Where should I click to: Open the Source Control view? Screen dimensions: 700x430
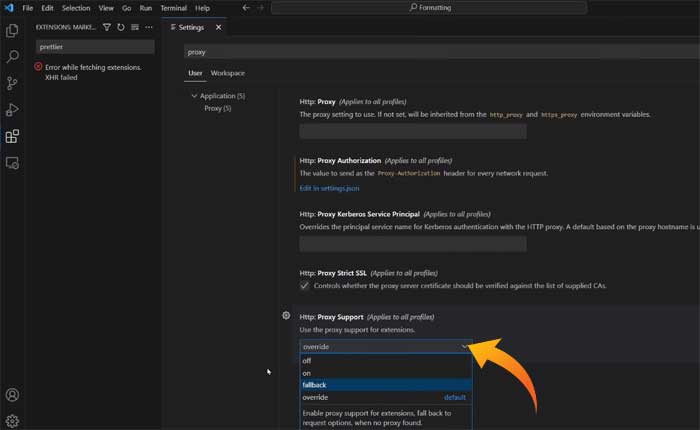point(12,84)
